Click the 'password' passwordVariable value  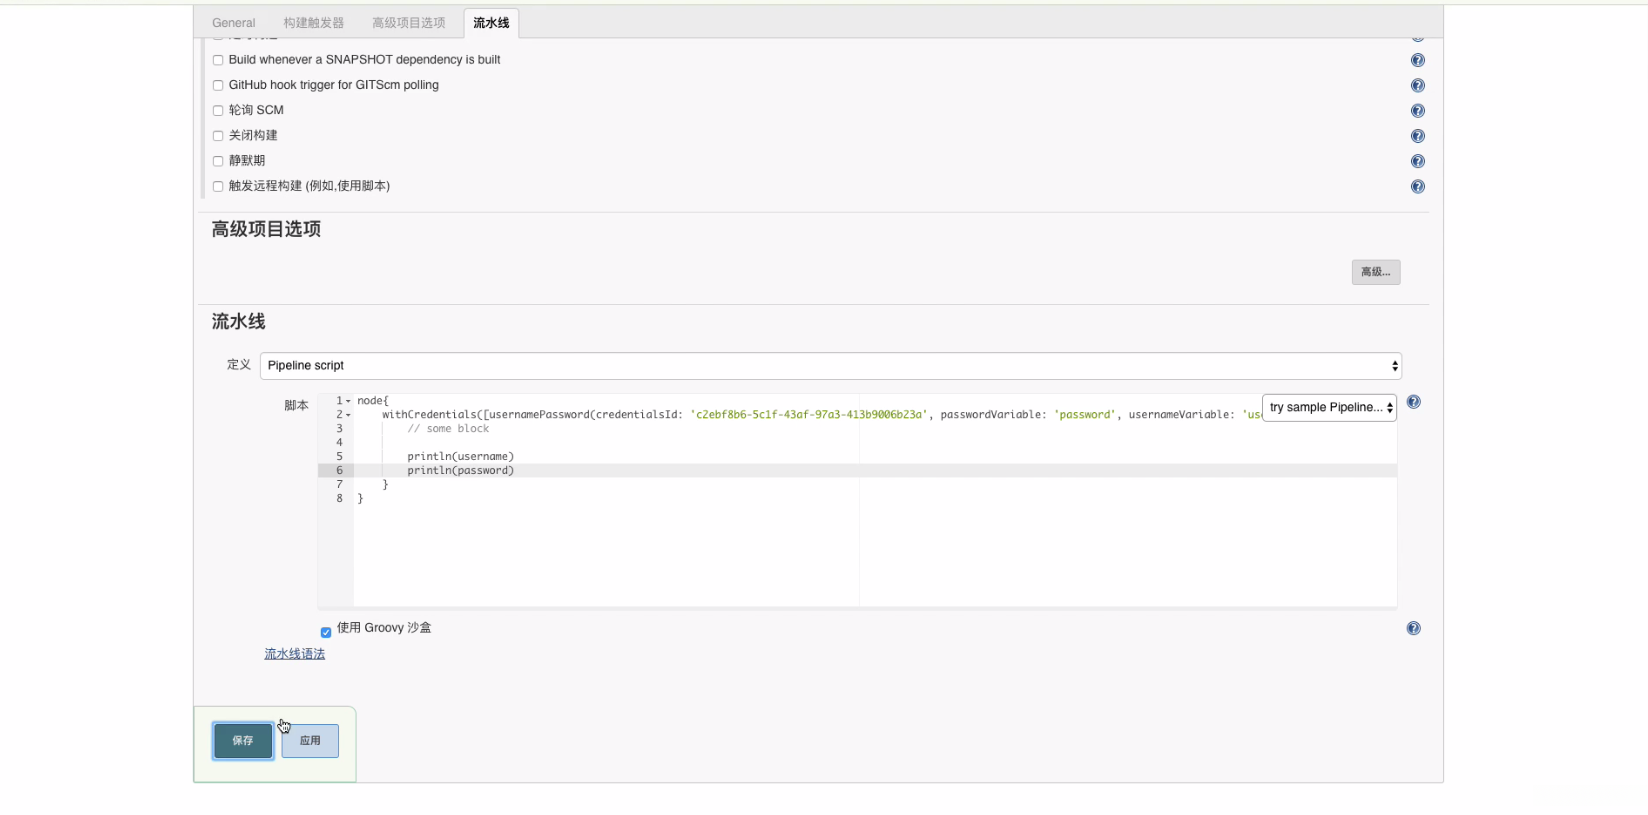(1085, 415)
